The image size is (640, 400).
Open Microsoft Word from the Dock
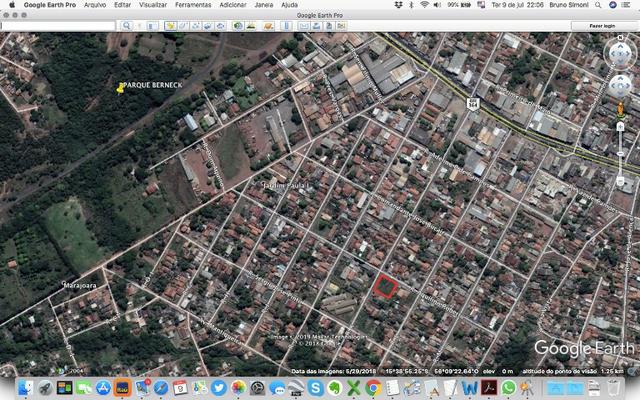coord(469,388)
